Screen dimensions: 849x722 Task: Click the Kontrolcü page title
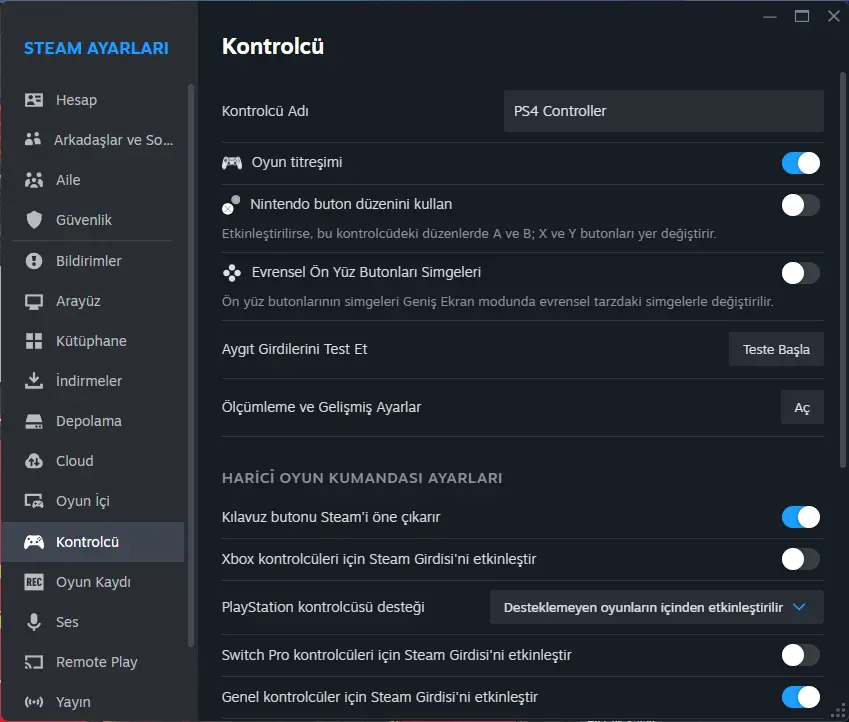(272, 47)
